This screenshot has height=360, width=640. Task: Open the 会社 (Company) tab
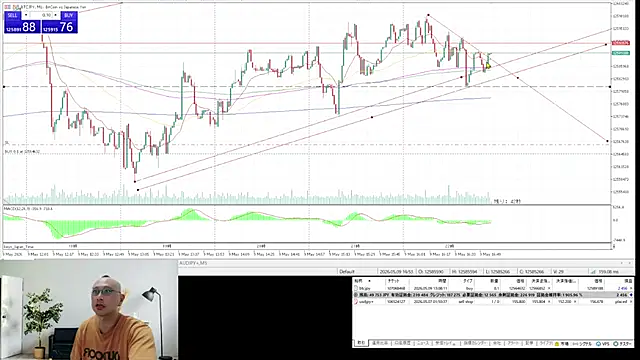496,343
